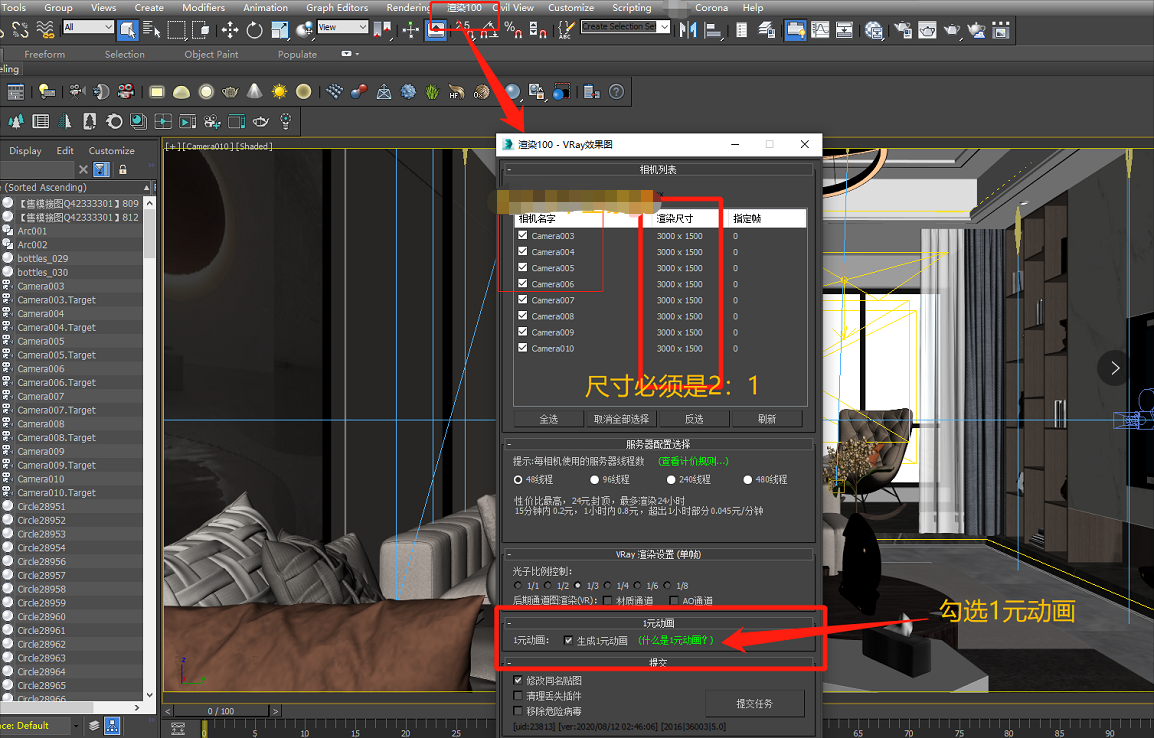This screenshot has width=1154, height=738.
Task: Open Render Setup teapot icon
Action: point(903,30)
